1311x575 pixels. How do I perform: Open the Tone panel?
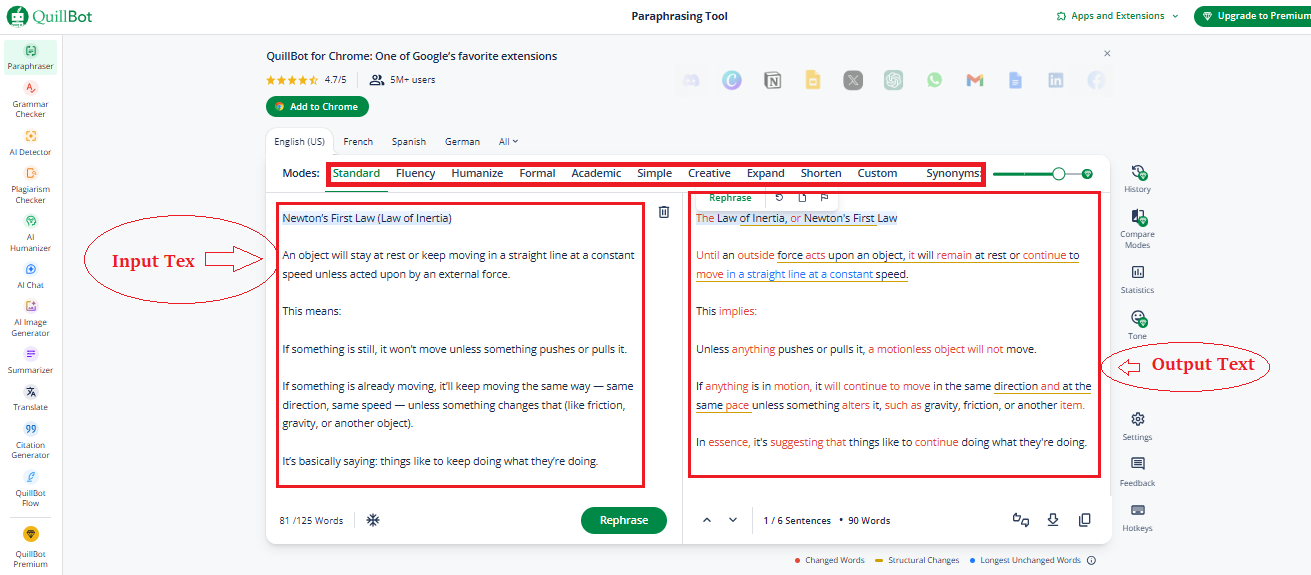tap(1137, 326)
